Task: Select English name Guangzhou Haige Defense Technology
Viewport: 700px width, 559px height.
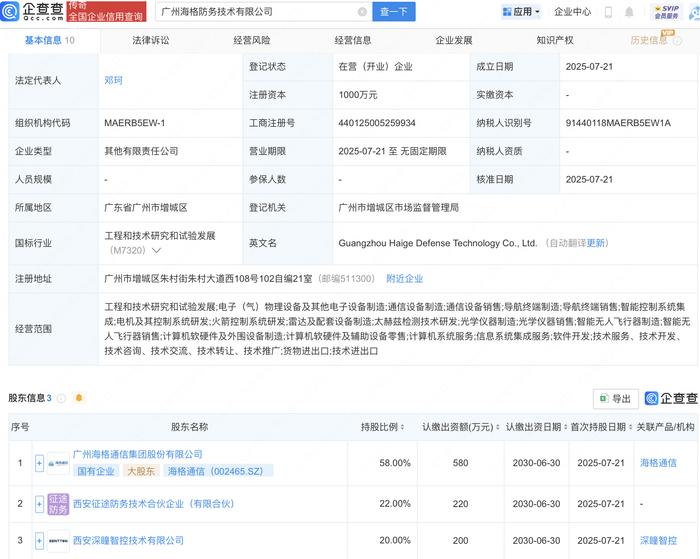Action: [438, 243]
